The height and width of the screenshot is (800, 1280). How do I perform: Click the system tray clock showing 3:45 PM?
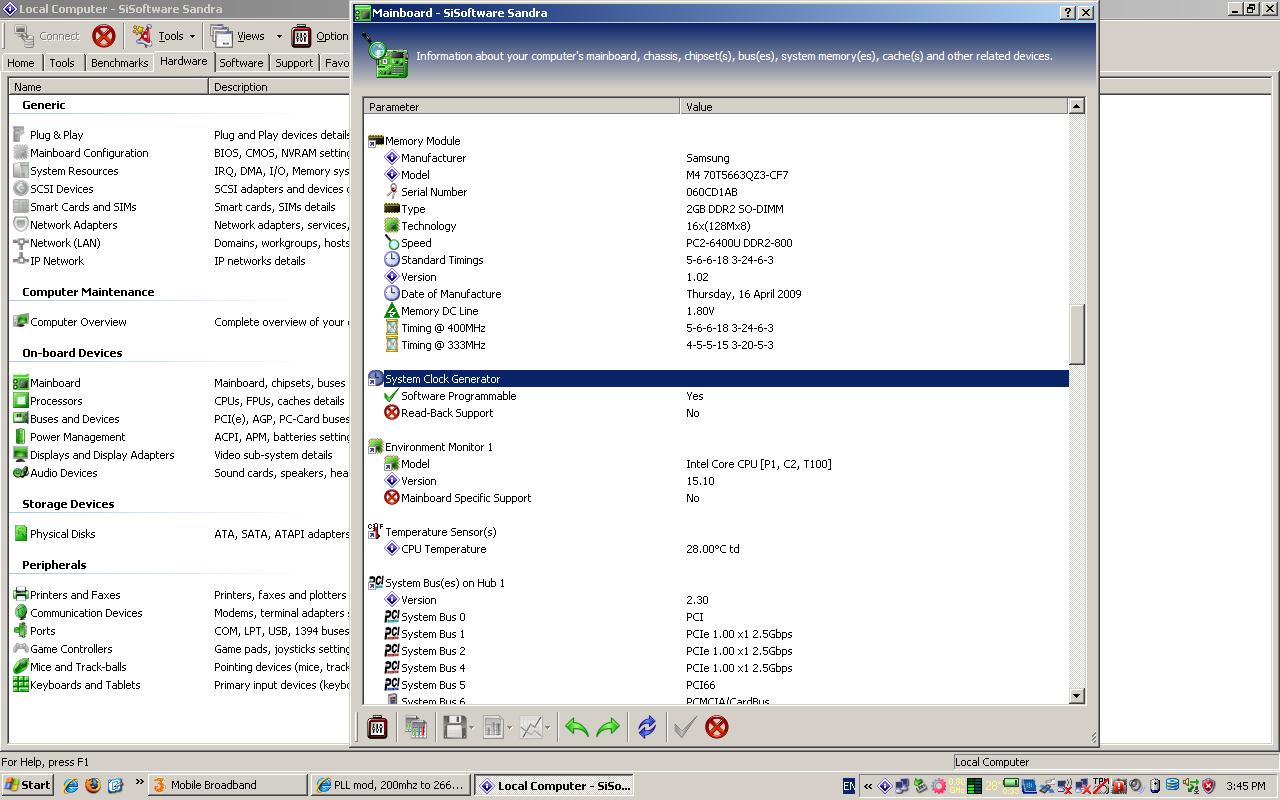pyautogui.click(x=1245, y=786)
